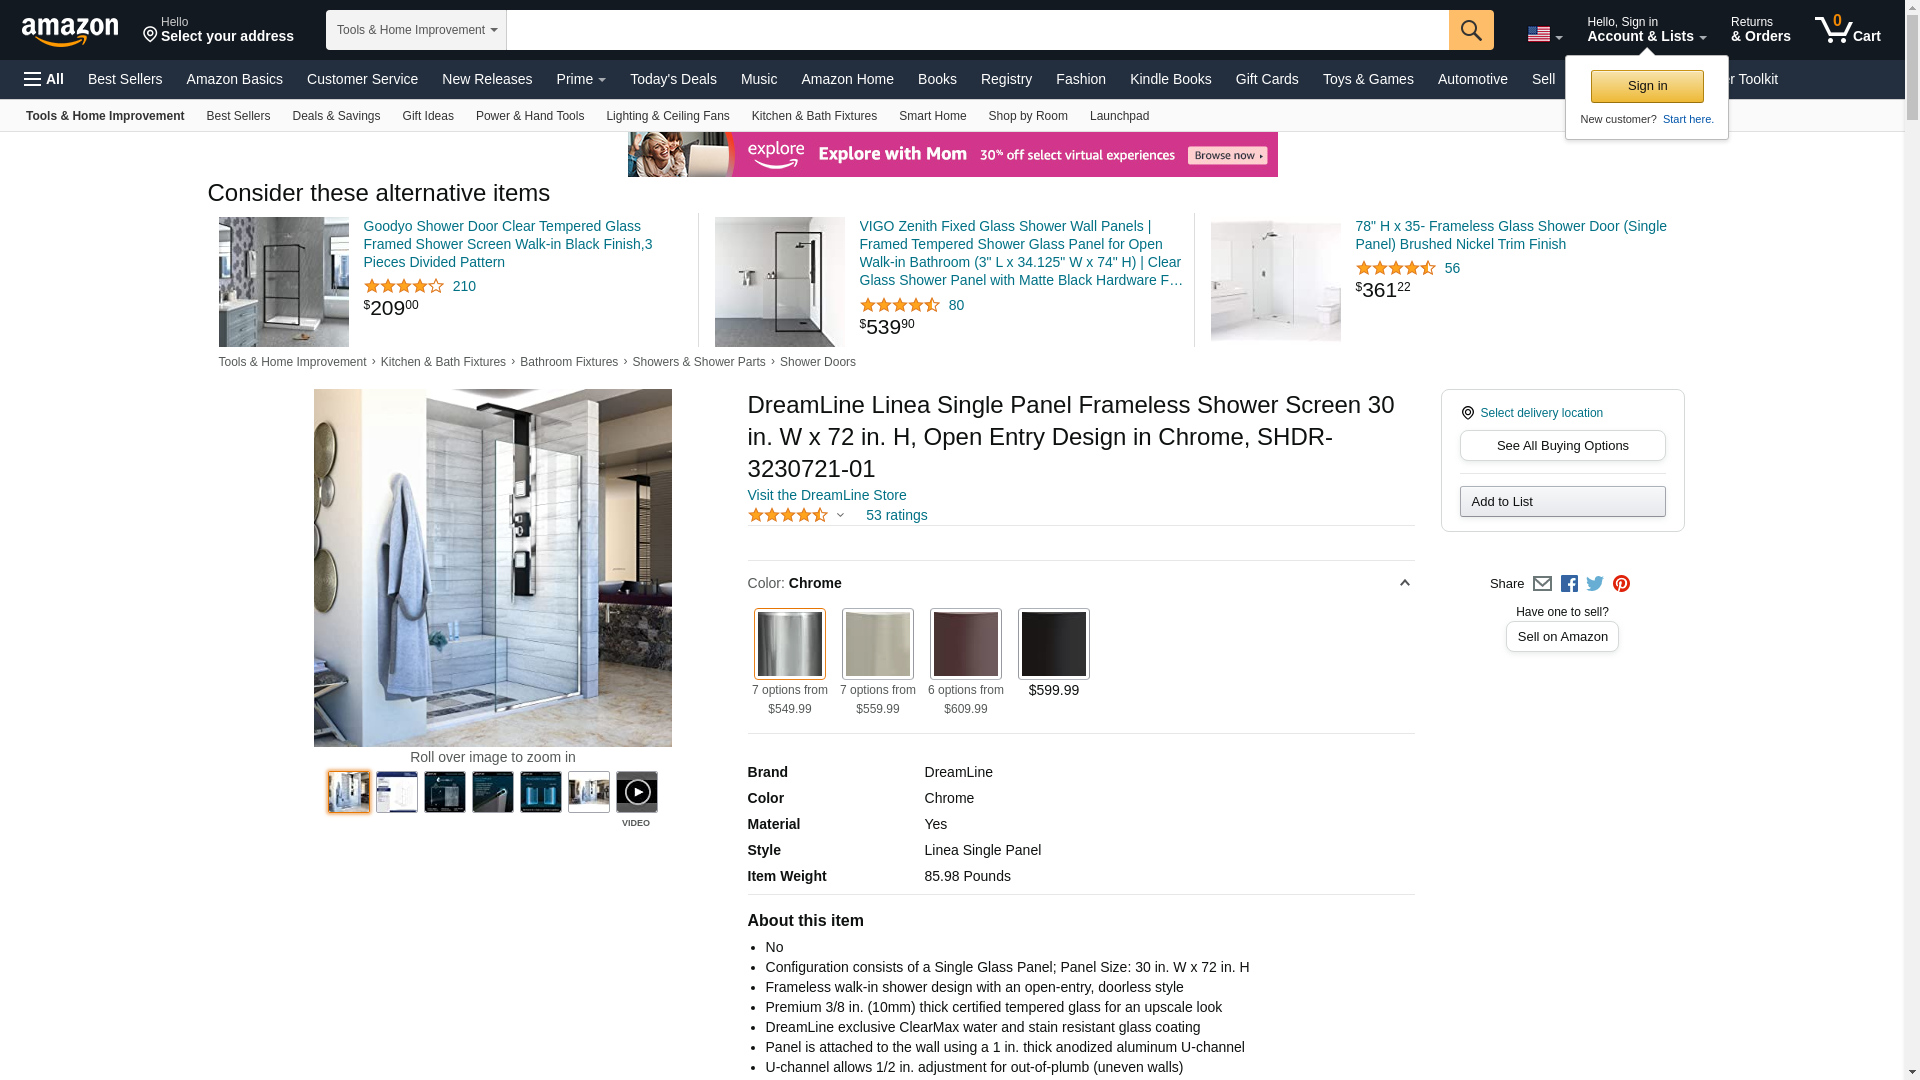Share product on Twitter icon
The width and height of the screenshot is (1920, 1080).
pos(1595,584)
